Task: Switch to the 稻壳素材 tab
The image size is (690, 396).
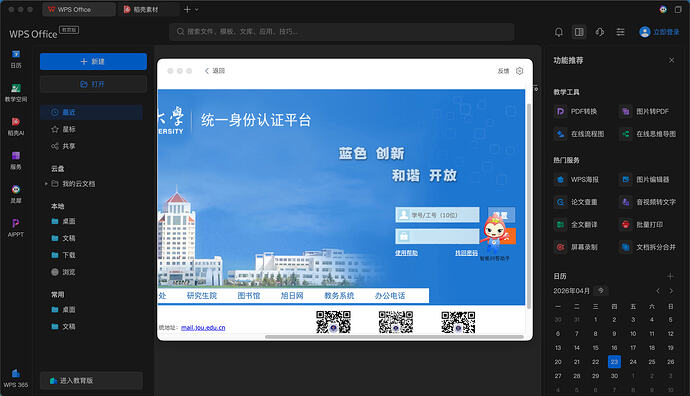Action: 149,9
